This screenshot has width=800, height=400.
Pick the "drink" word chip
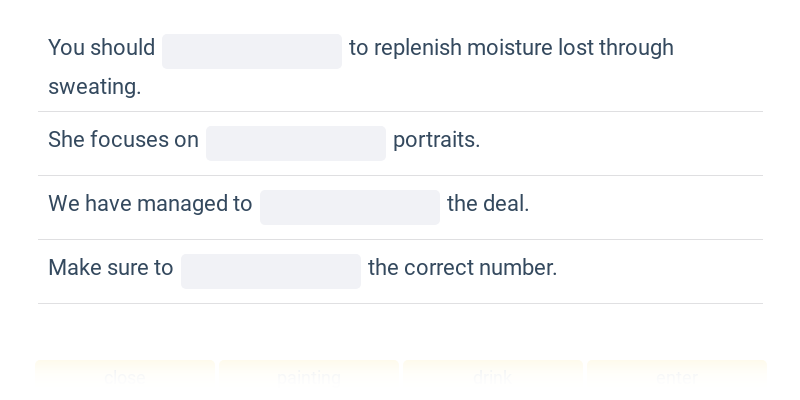(493, 378)
